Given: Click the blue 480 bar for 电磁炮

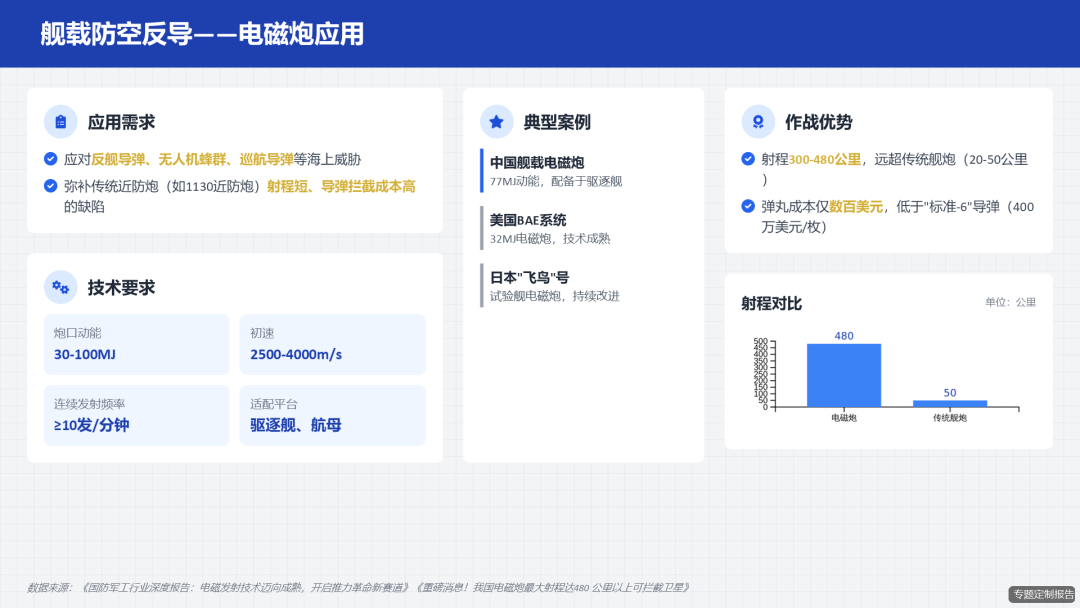Looking at the screenshot, I should click(x=843, y=375).
